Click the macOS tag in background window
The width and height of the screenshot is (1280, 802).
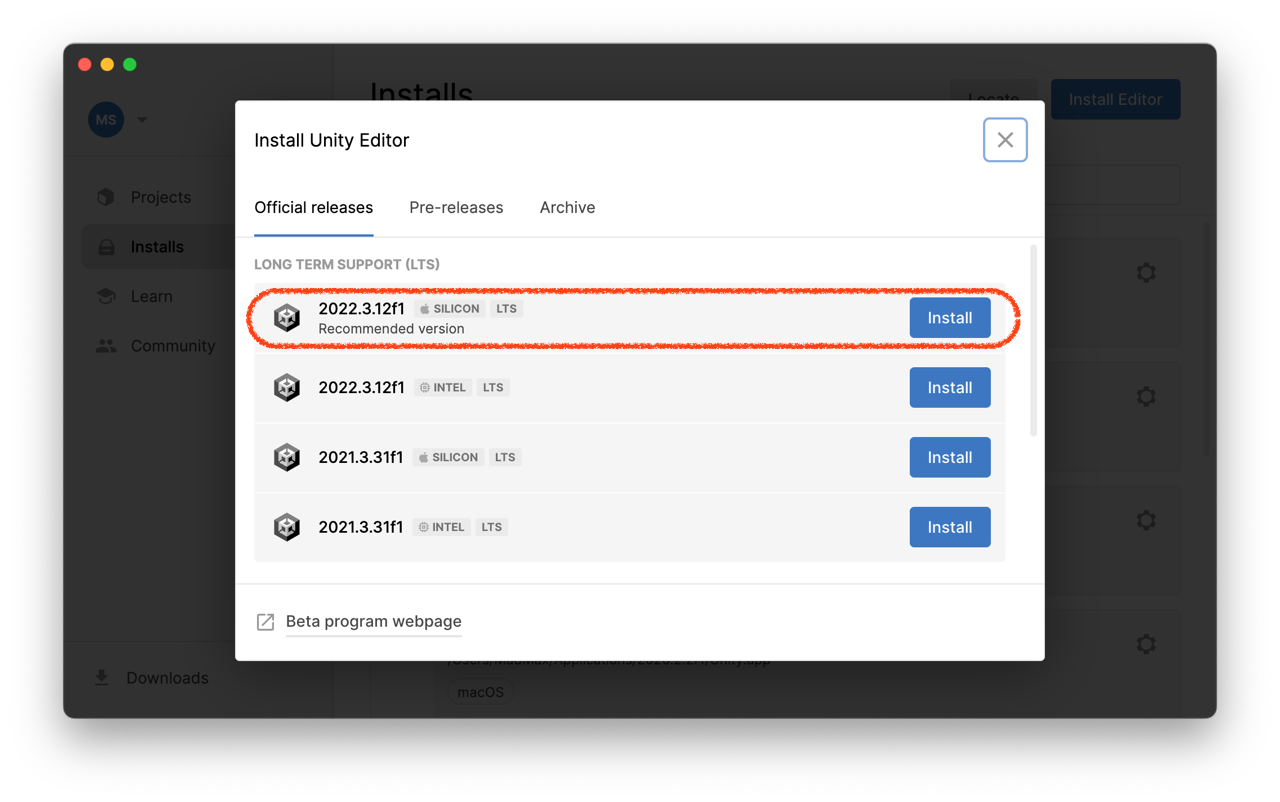pos(481,692)
